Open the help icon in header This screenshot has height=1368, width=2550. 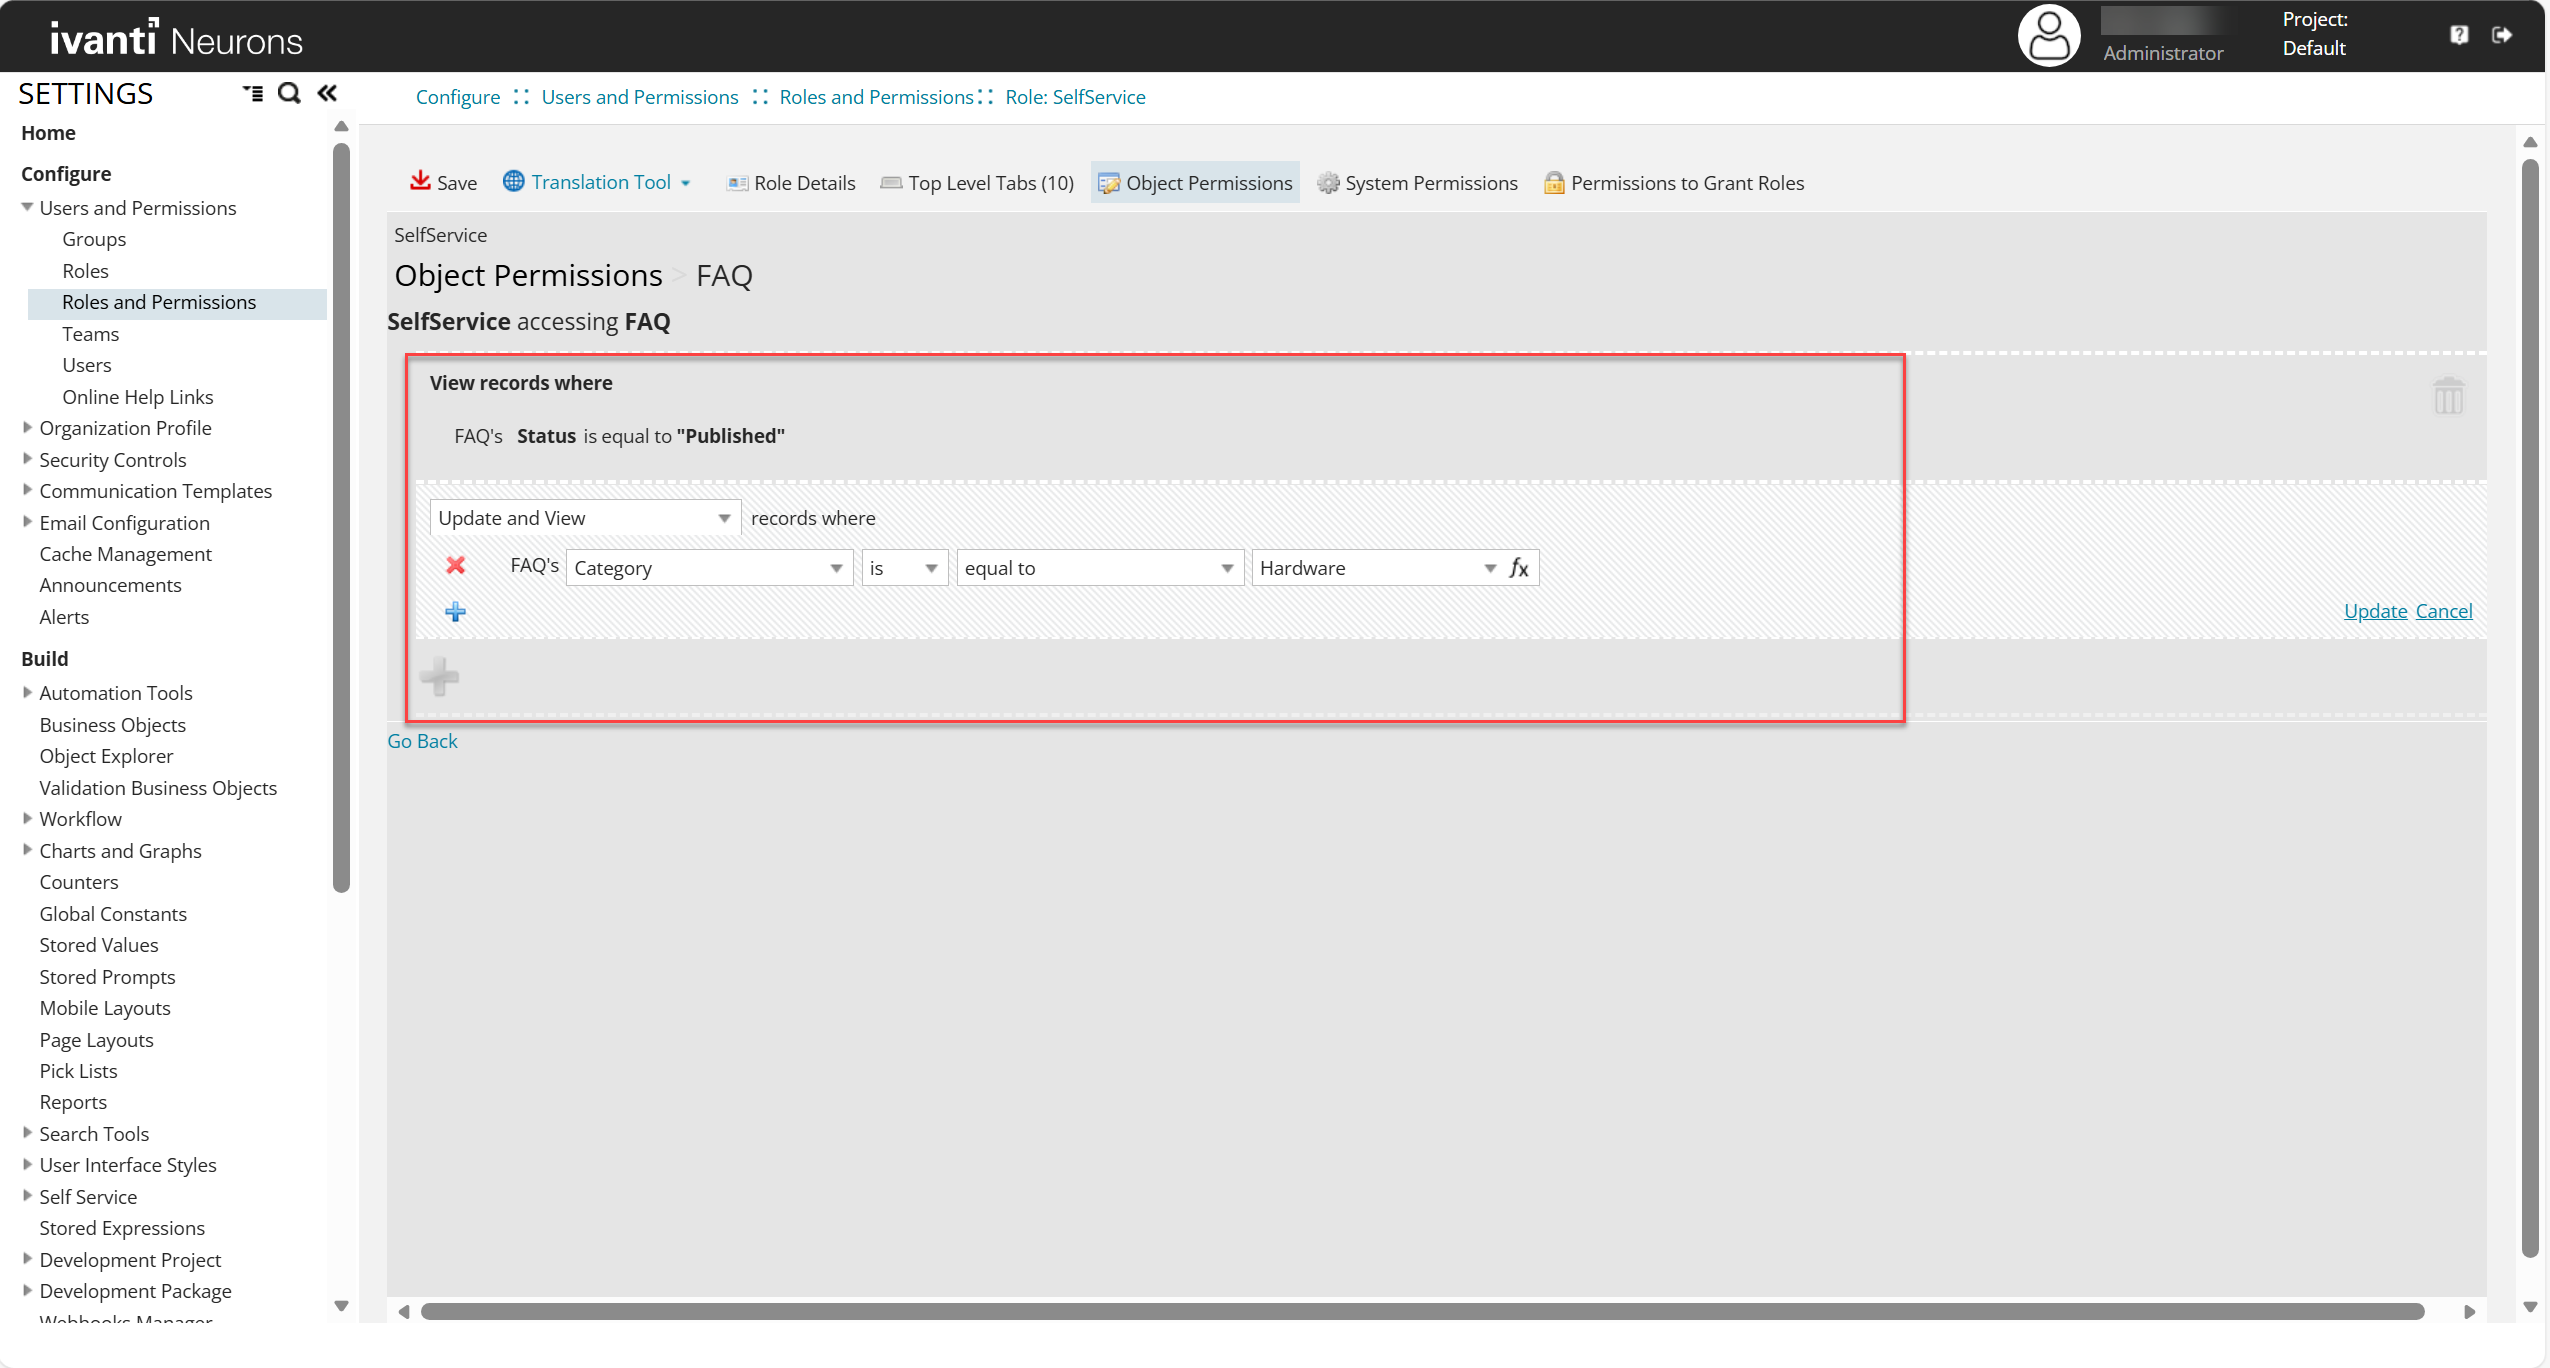tap(2459, 35)
